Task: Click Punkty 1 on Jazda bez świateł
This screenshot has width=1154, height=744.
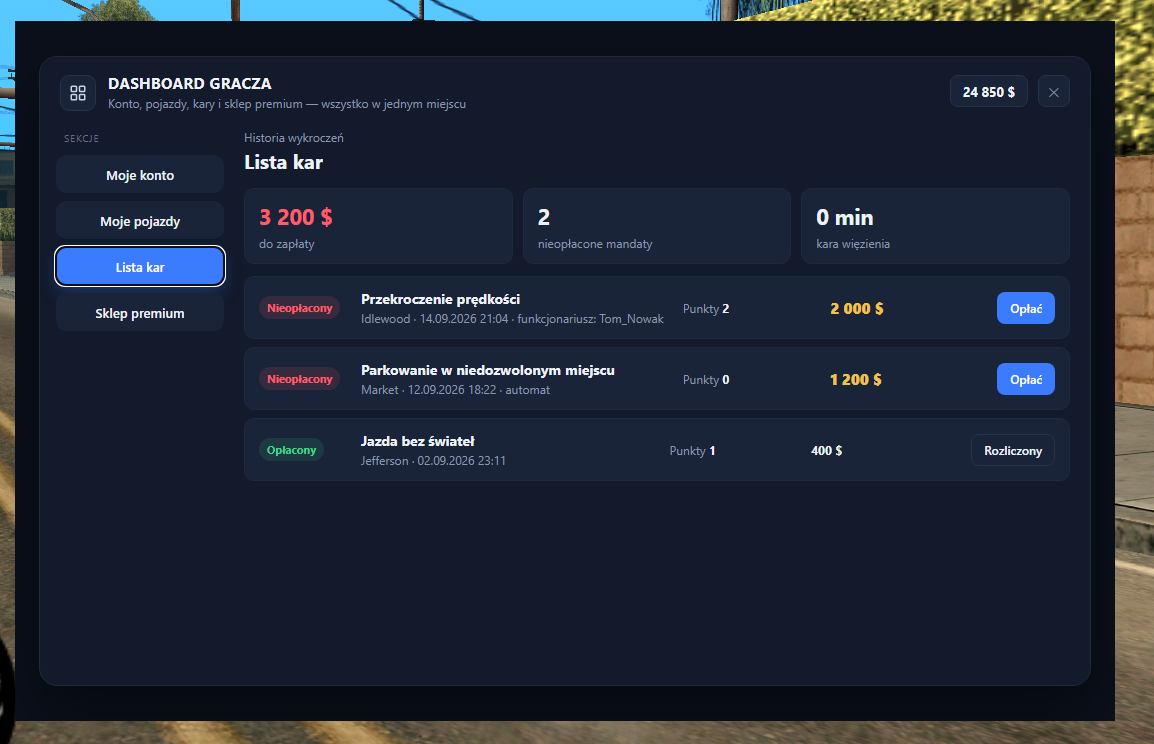Action: [693, 451]
